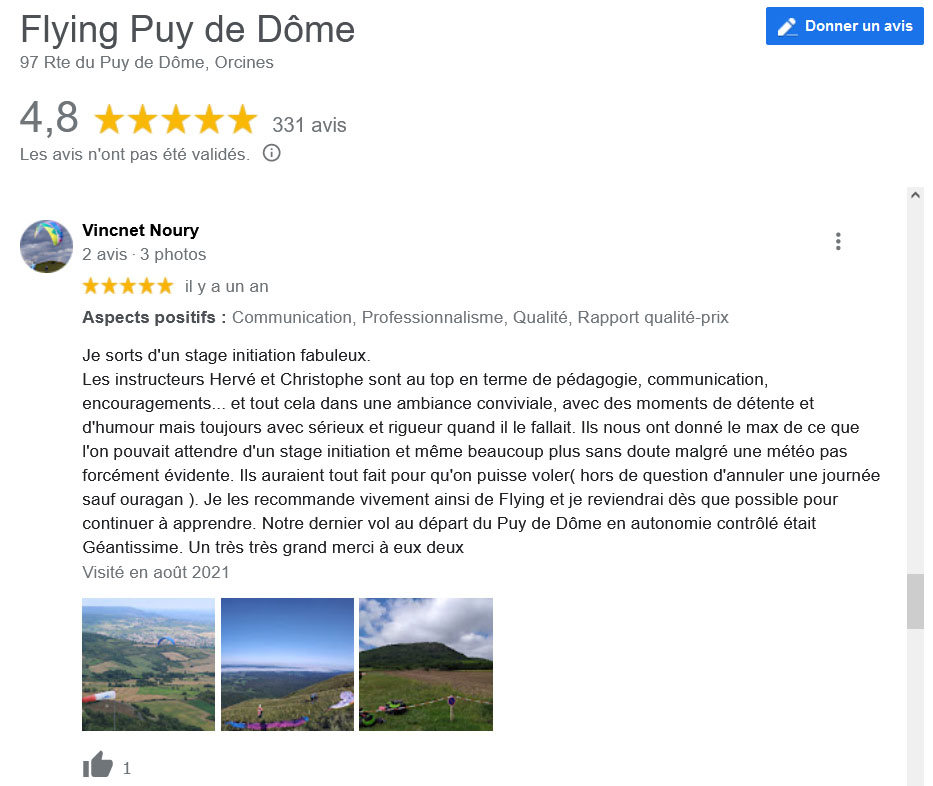The width and height of the screenshot is (933, 786).
Task: Click the Donner un avis button
Action: click(844, 26)
